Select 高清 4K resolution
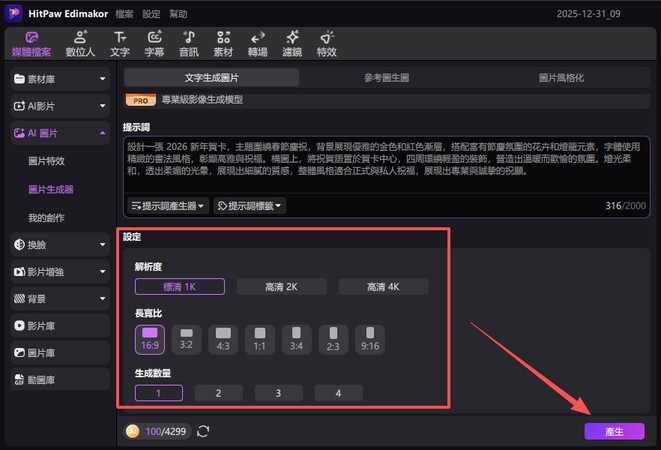The height and width of the screenshot is (450, 661). (383, 287)
